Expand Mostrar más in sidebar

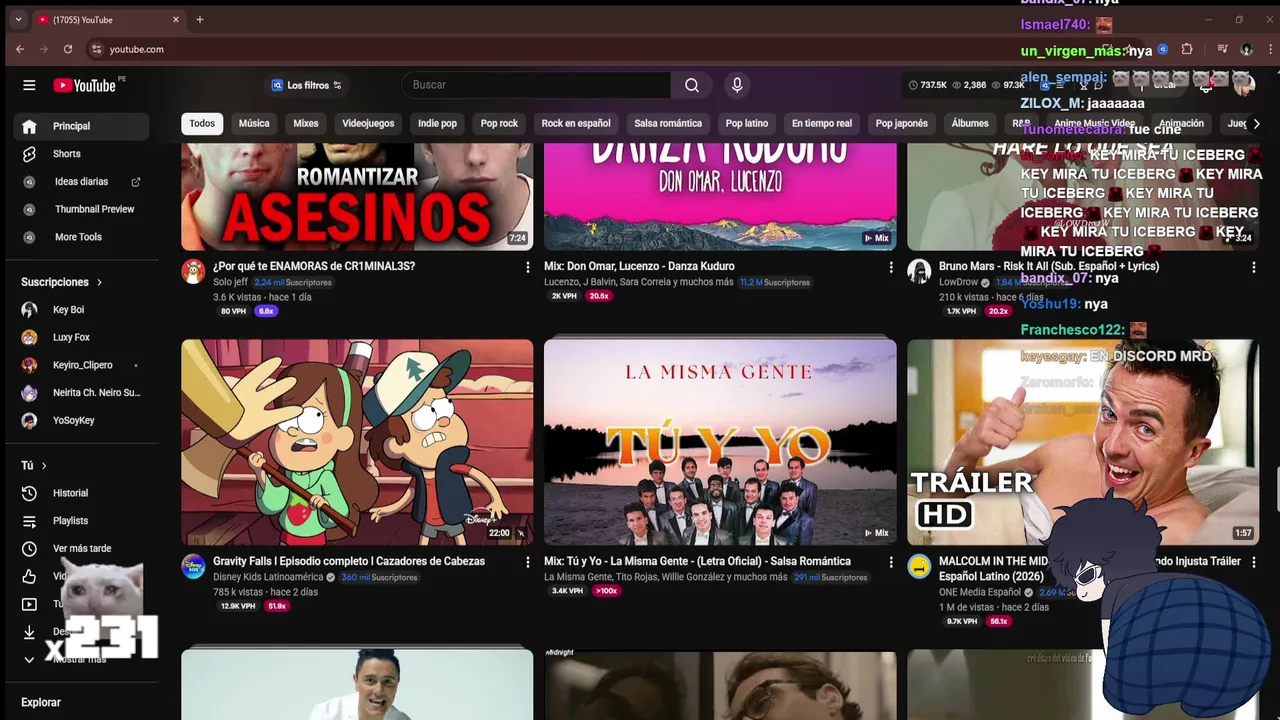click(x=81, y=659)
